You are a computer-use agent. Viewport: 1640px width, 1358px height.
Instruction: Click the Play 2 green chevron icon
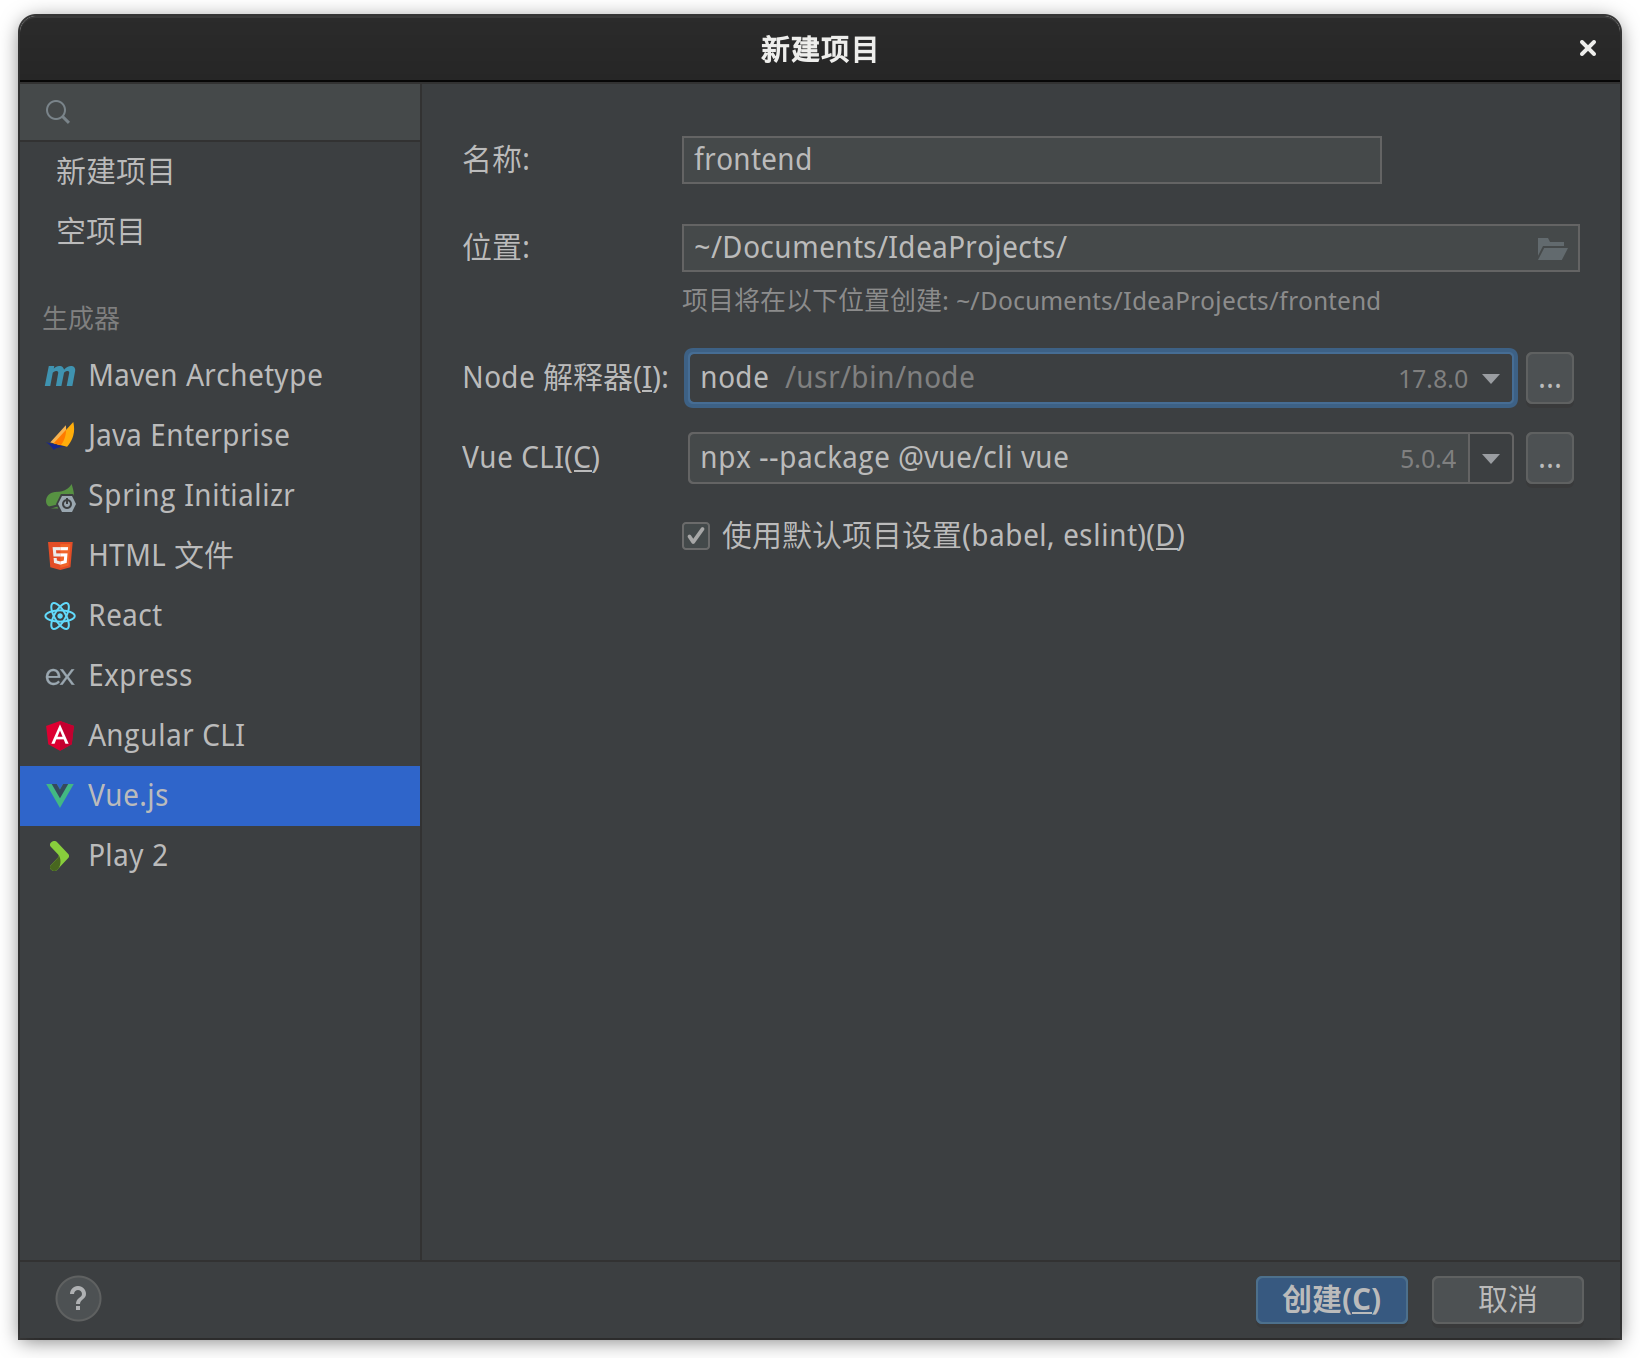coord(59,856)
